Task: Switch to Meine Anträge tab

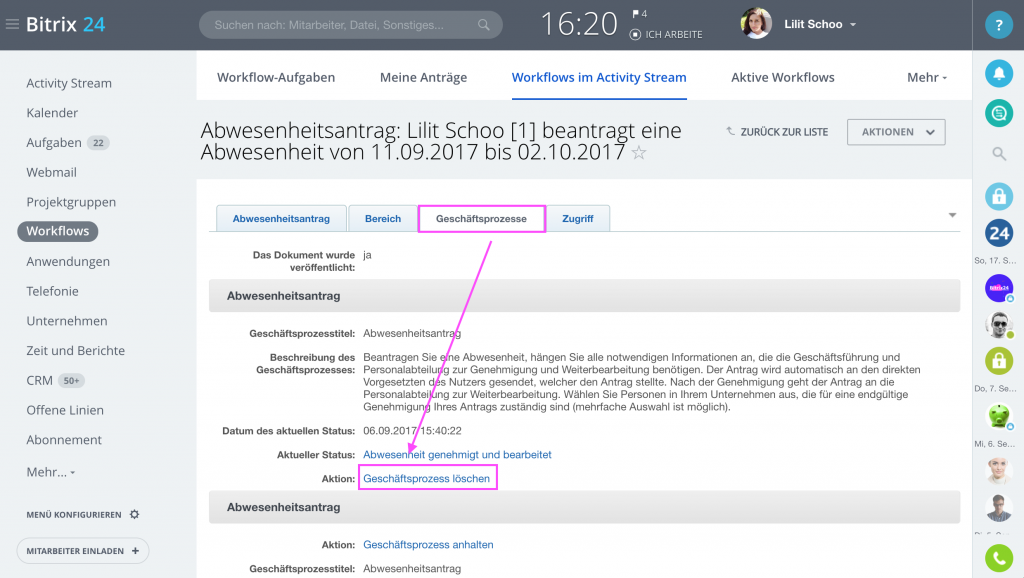Action: [x=423, y=78]
